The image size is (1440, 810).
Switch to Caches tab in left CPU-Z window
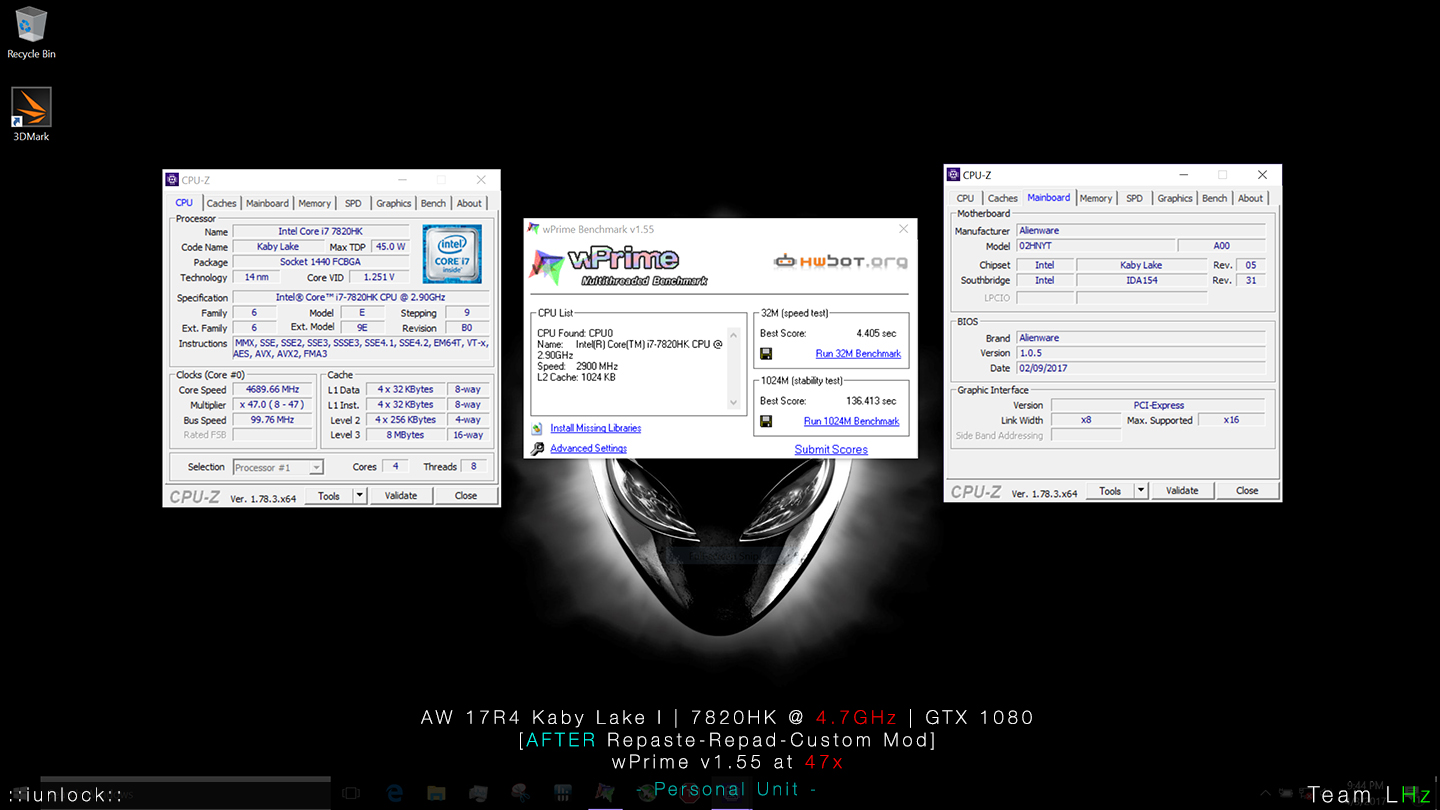pyautogui.click(x=221, y=203)
